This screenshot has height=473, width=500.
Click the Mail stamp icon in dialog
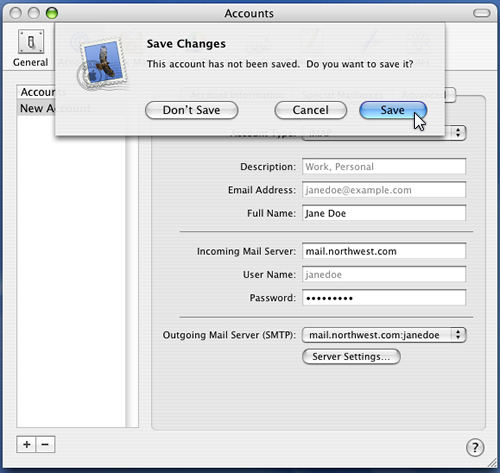103,63
